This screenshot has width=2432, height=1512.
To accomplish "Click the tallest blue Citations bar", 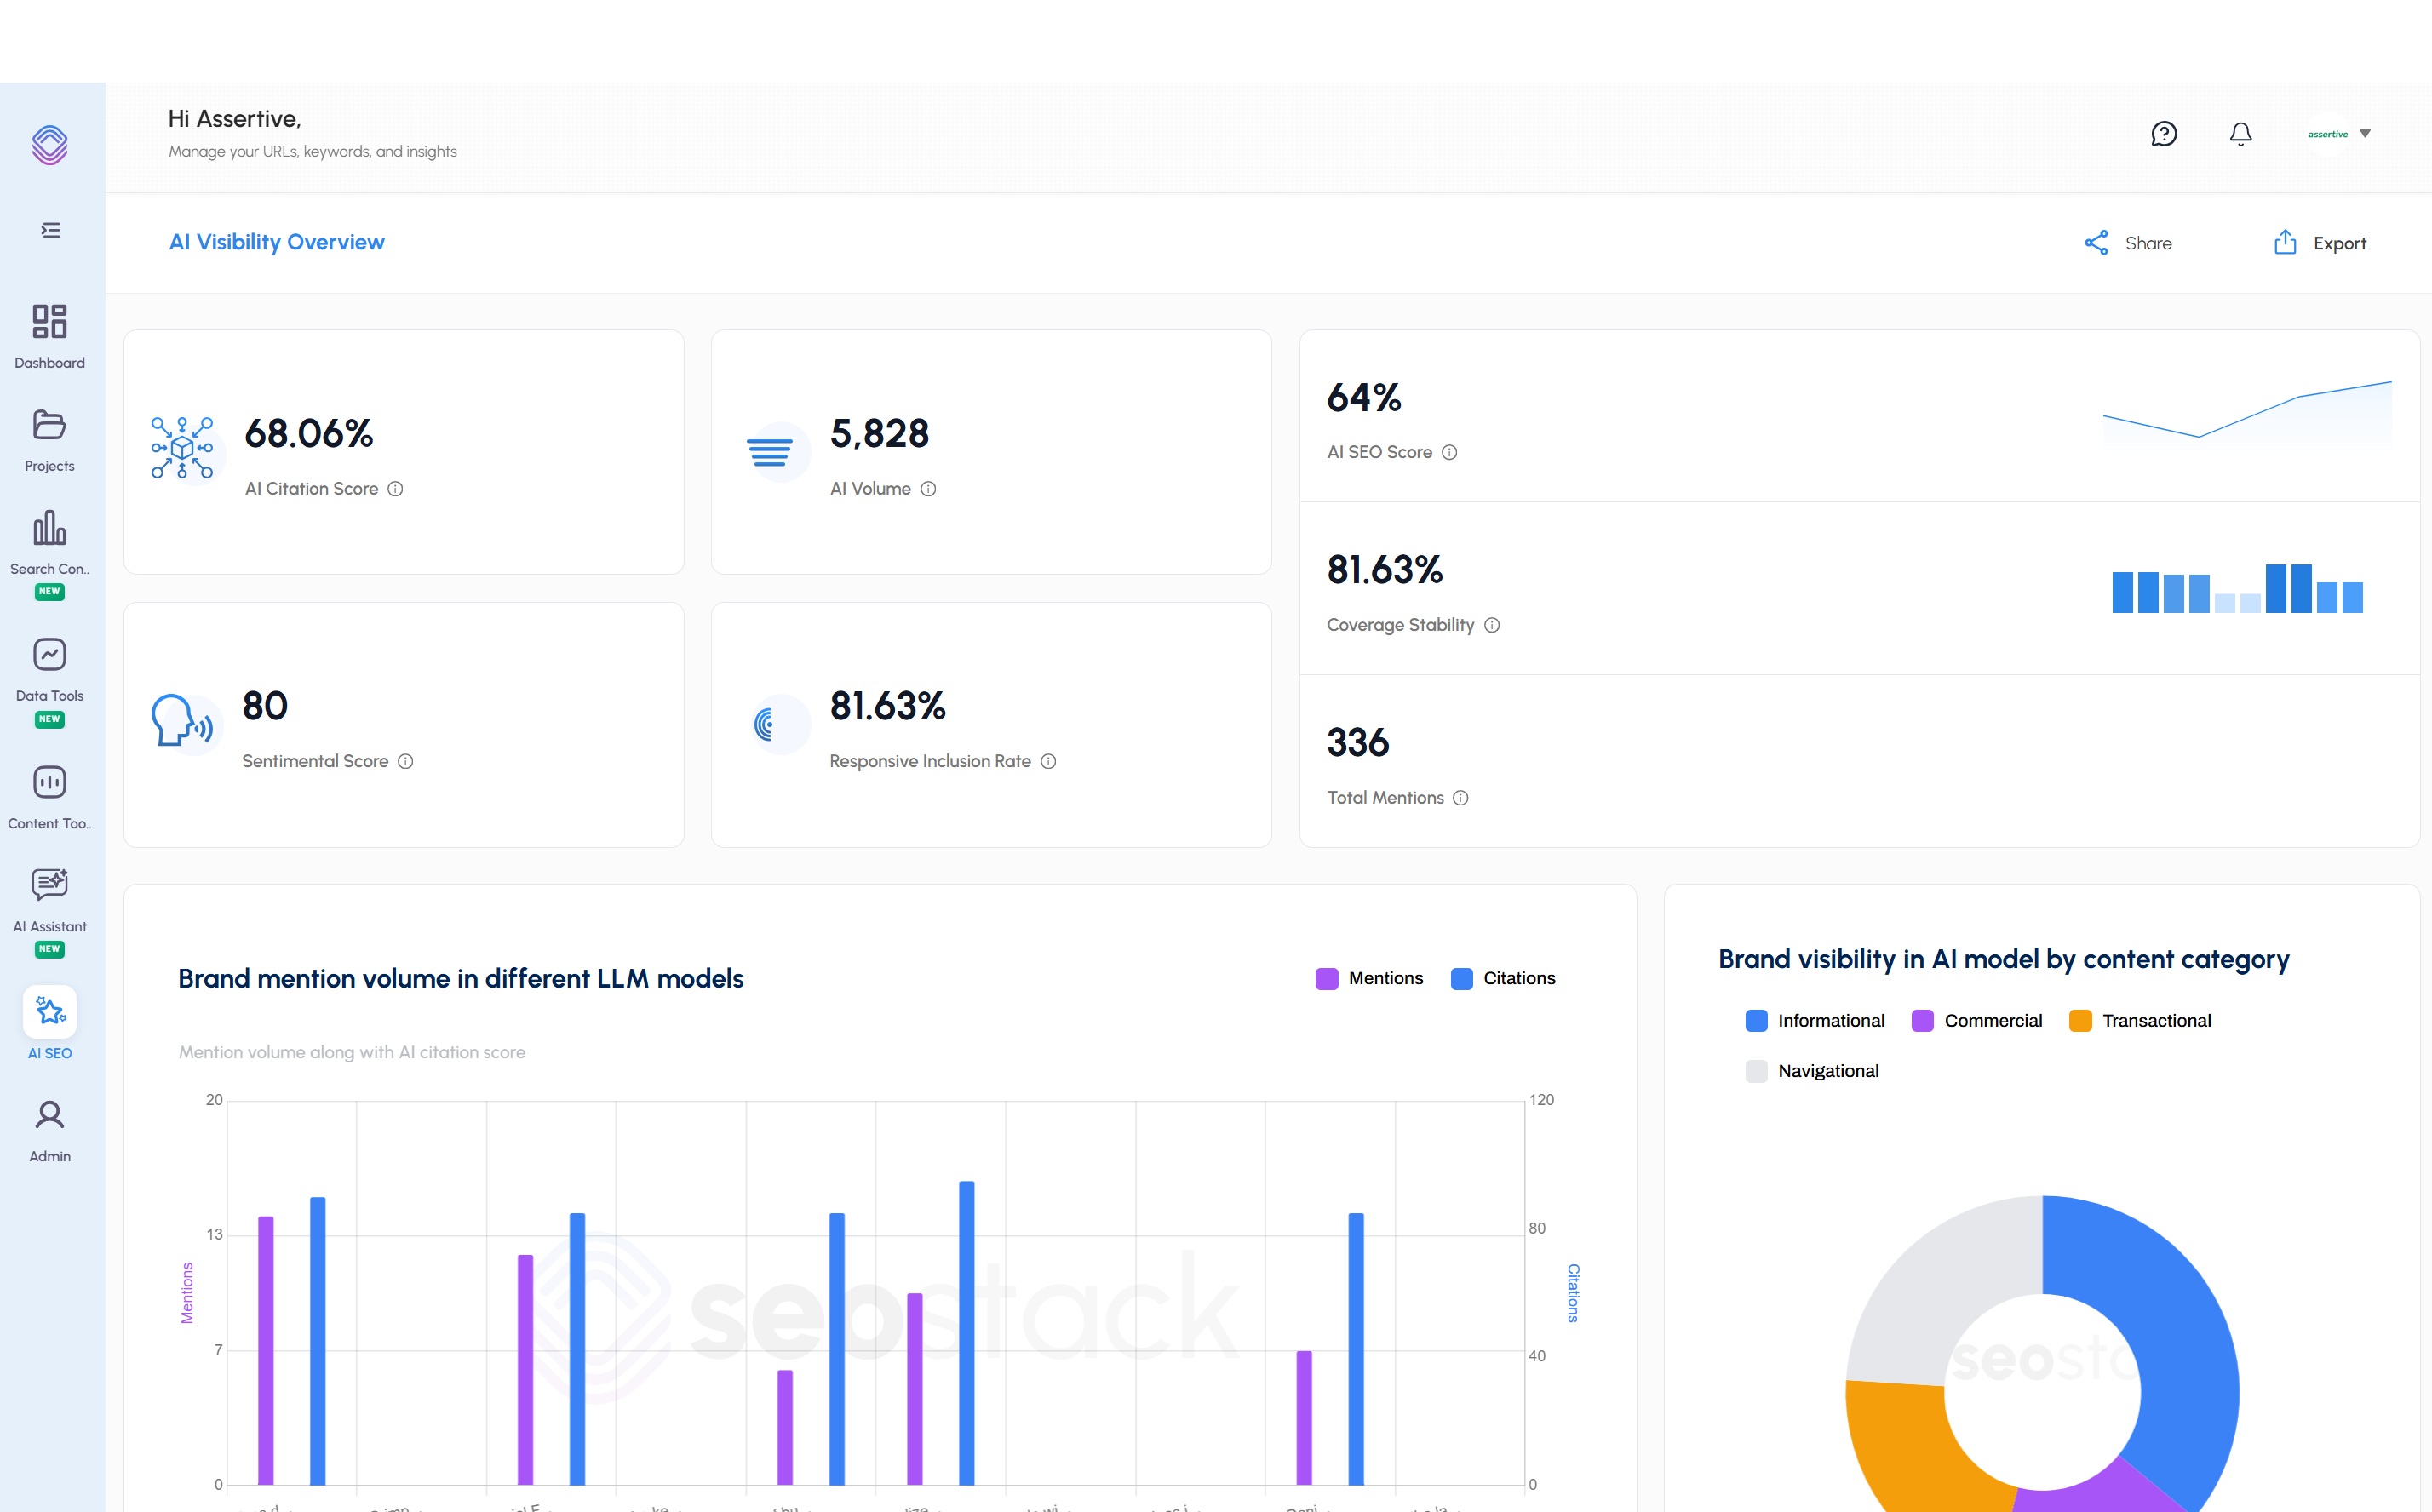I will [x=967, y=1333].
